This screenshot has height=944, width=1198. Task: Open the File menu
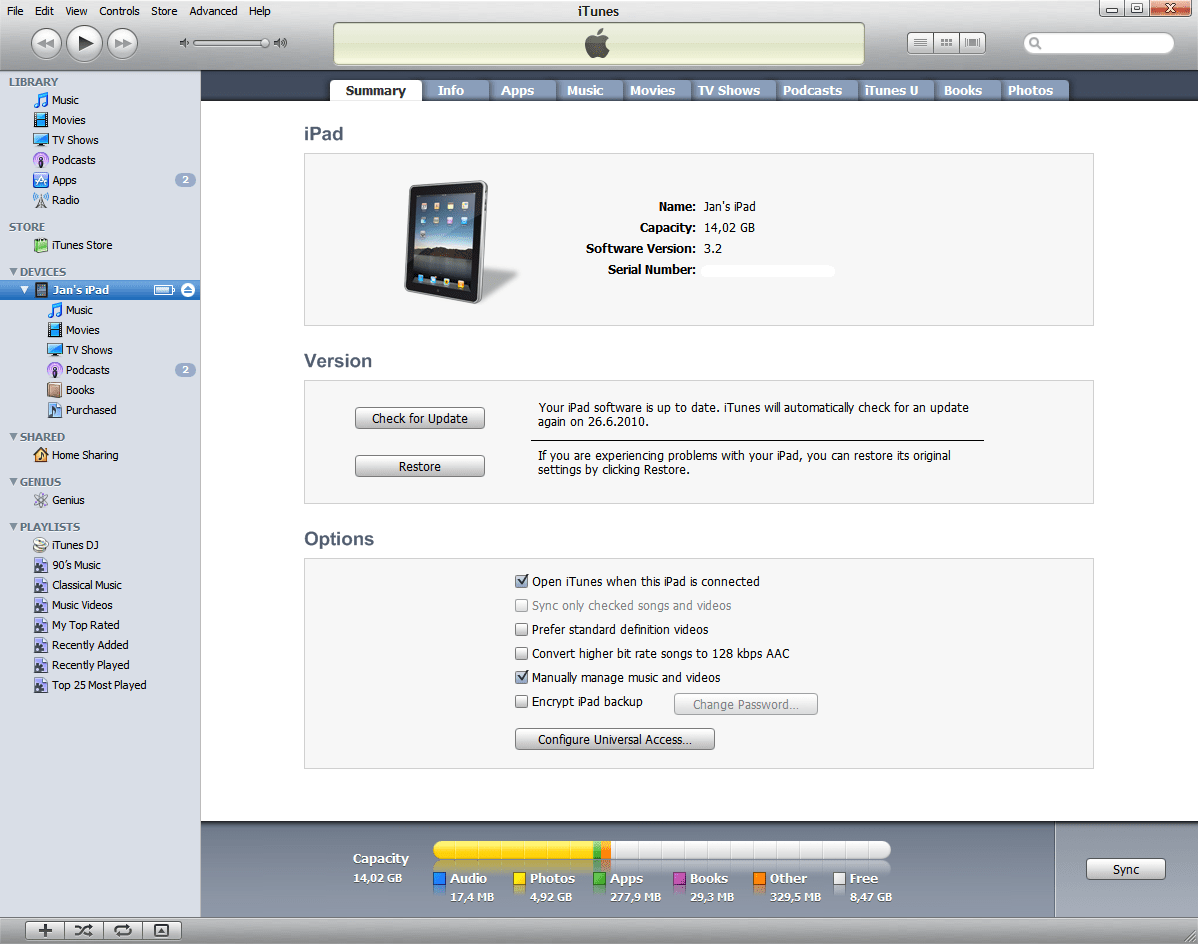15,11
